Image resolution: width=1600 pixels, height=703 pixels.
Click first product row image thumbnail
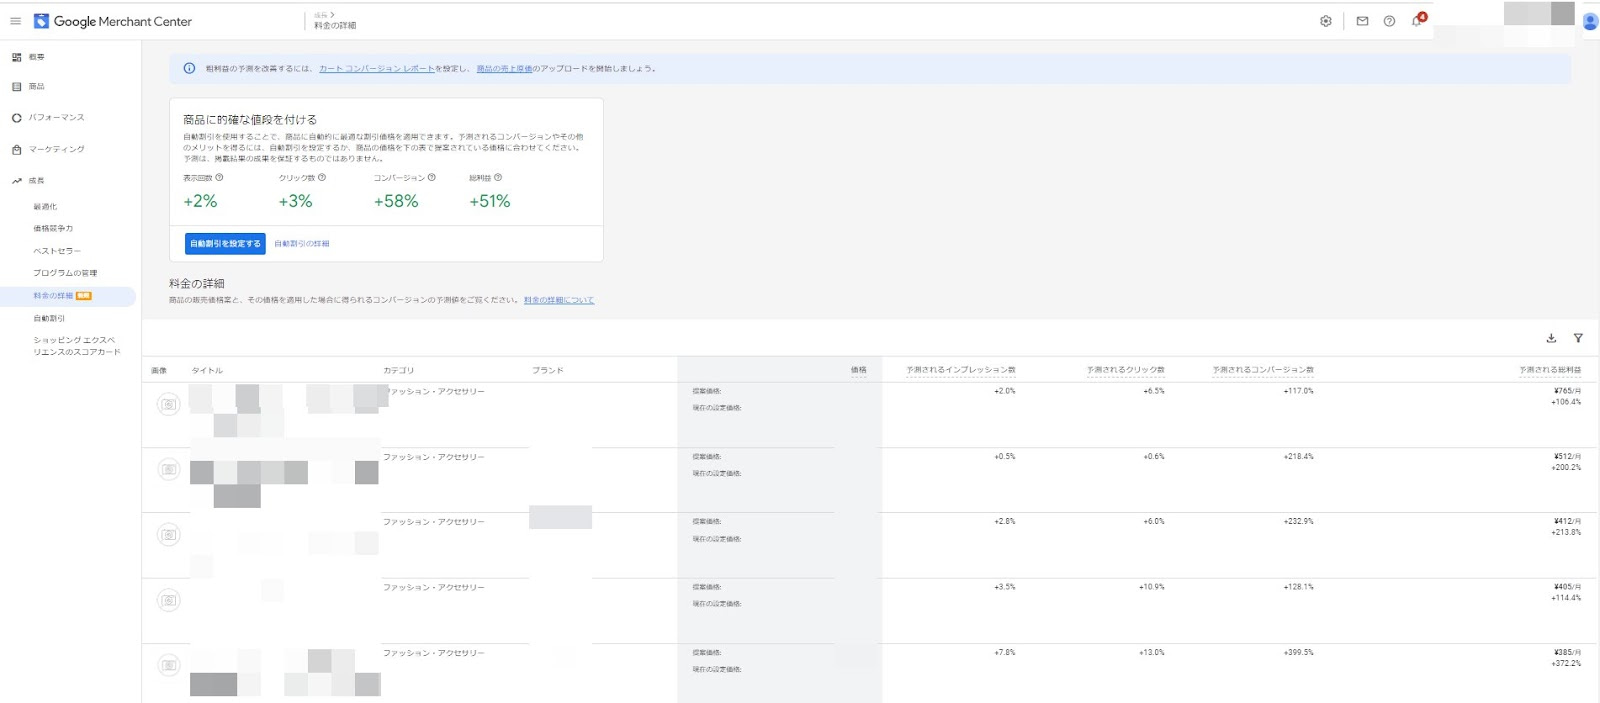tap(169, 404)
